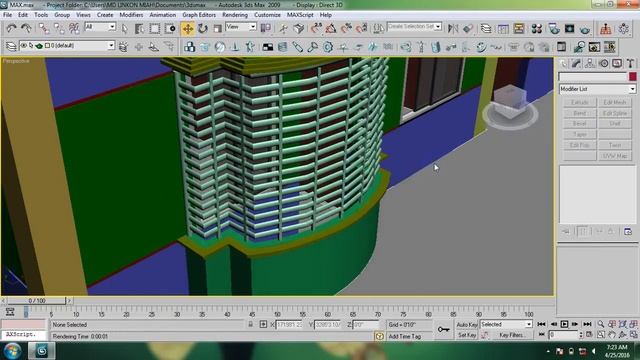Open the Selected key filter dropdown
Viewport: 640px width, 360px height.
[x=506, y=324]
